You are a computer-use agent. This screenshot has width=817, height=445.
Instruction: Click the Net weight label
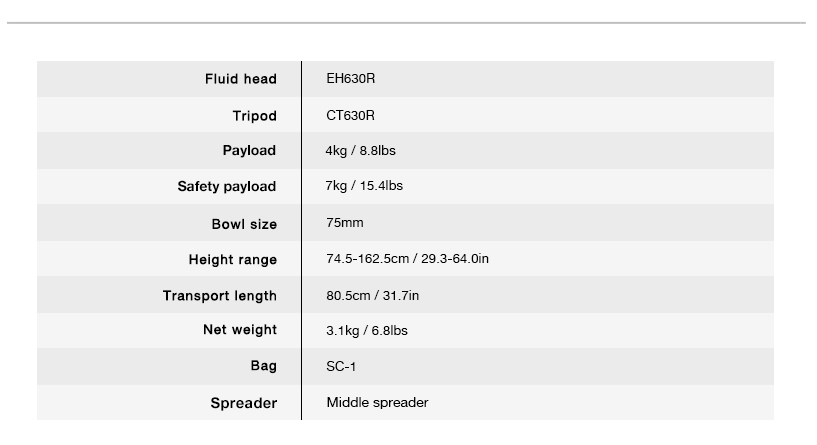[240, 329]
